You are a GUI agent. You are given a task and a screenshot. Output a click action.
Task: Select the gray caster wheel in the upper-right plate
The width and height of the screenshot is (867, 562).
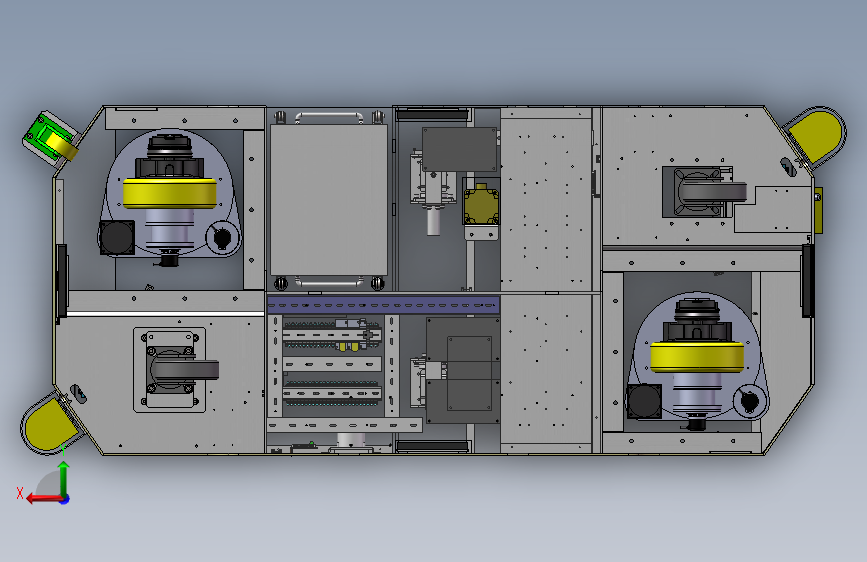[712, 192]
